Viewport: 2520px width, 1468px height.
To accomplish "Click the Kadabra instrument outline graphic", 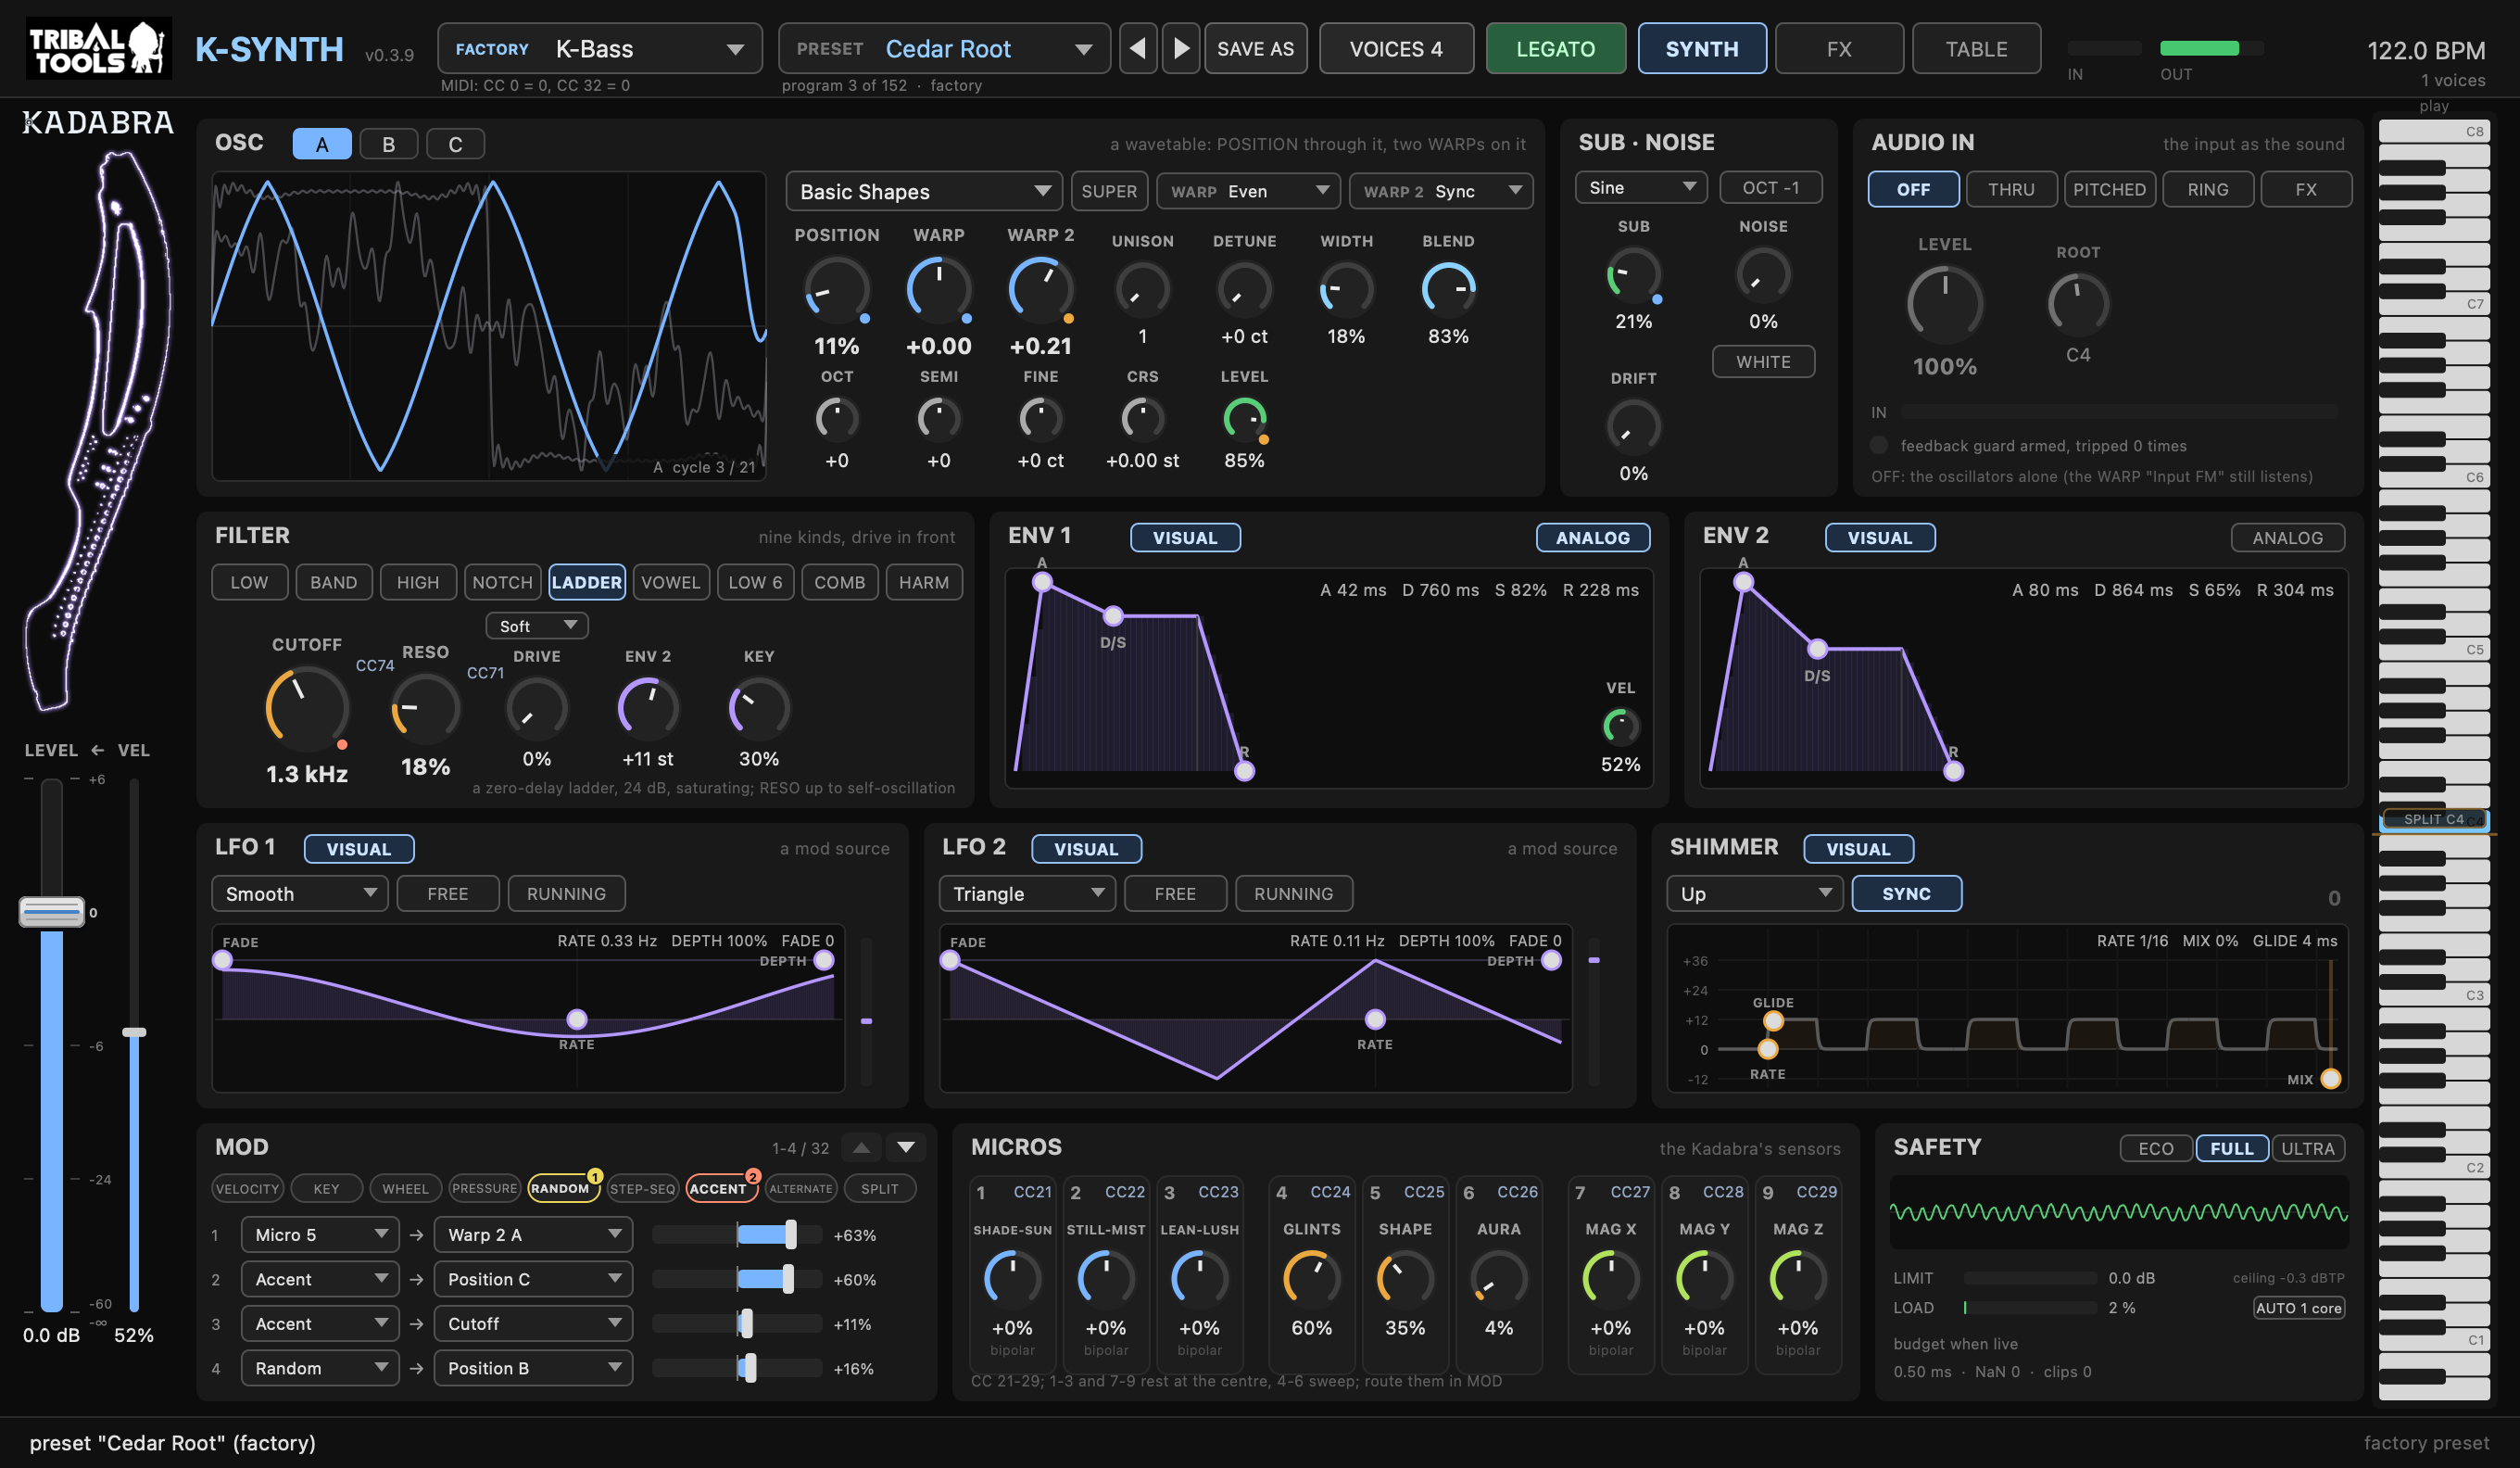I will pos(98,430).
